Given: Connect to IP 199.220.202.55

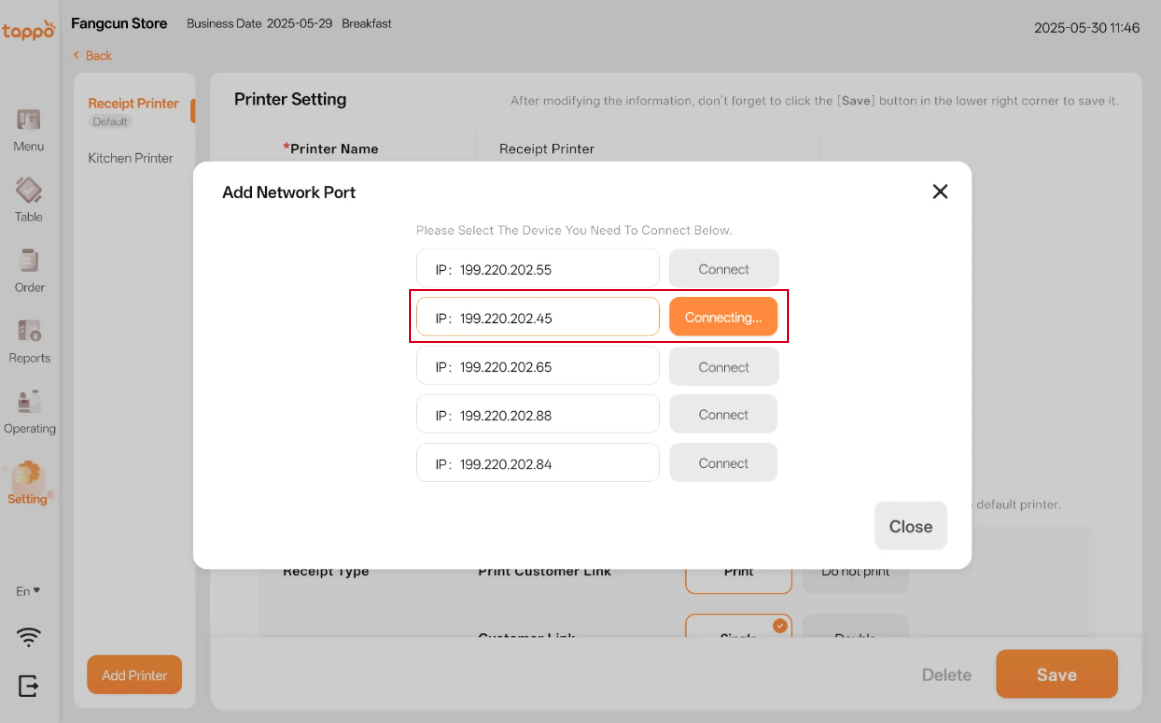Looking at the screenshot, I should pyautogui.click(x=723, y=269).
